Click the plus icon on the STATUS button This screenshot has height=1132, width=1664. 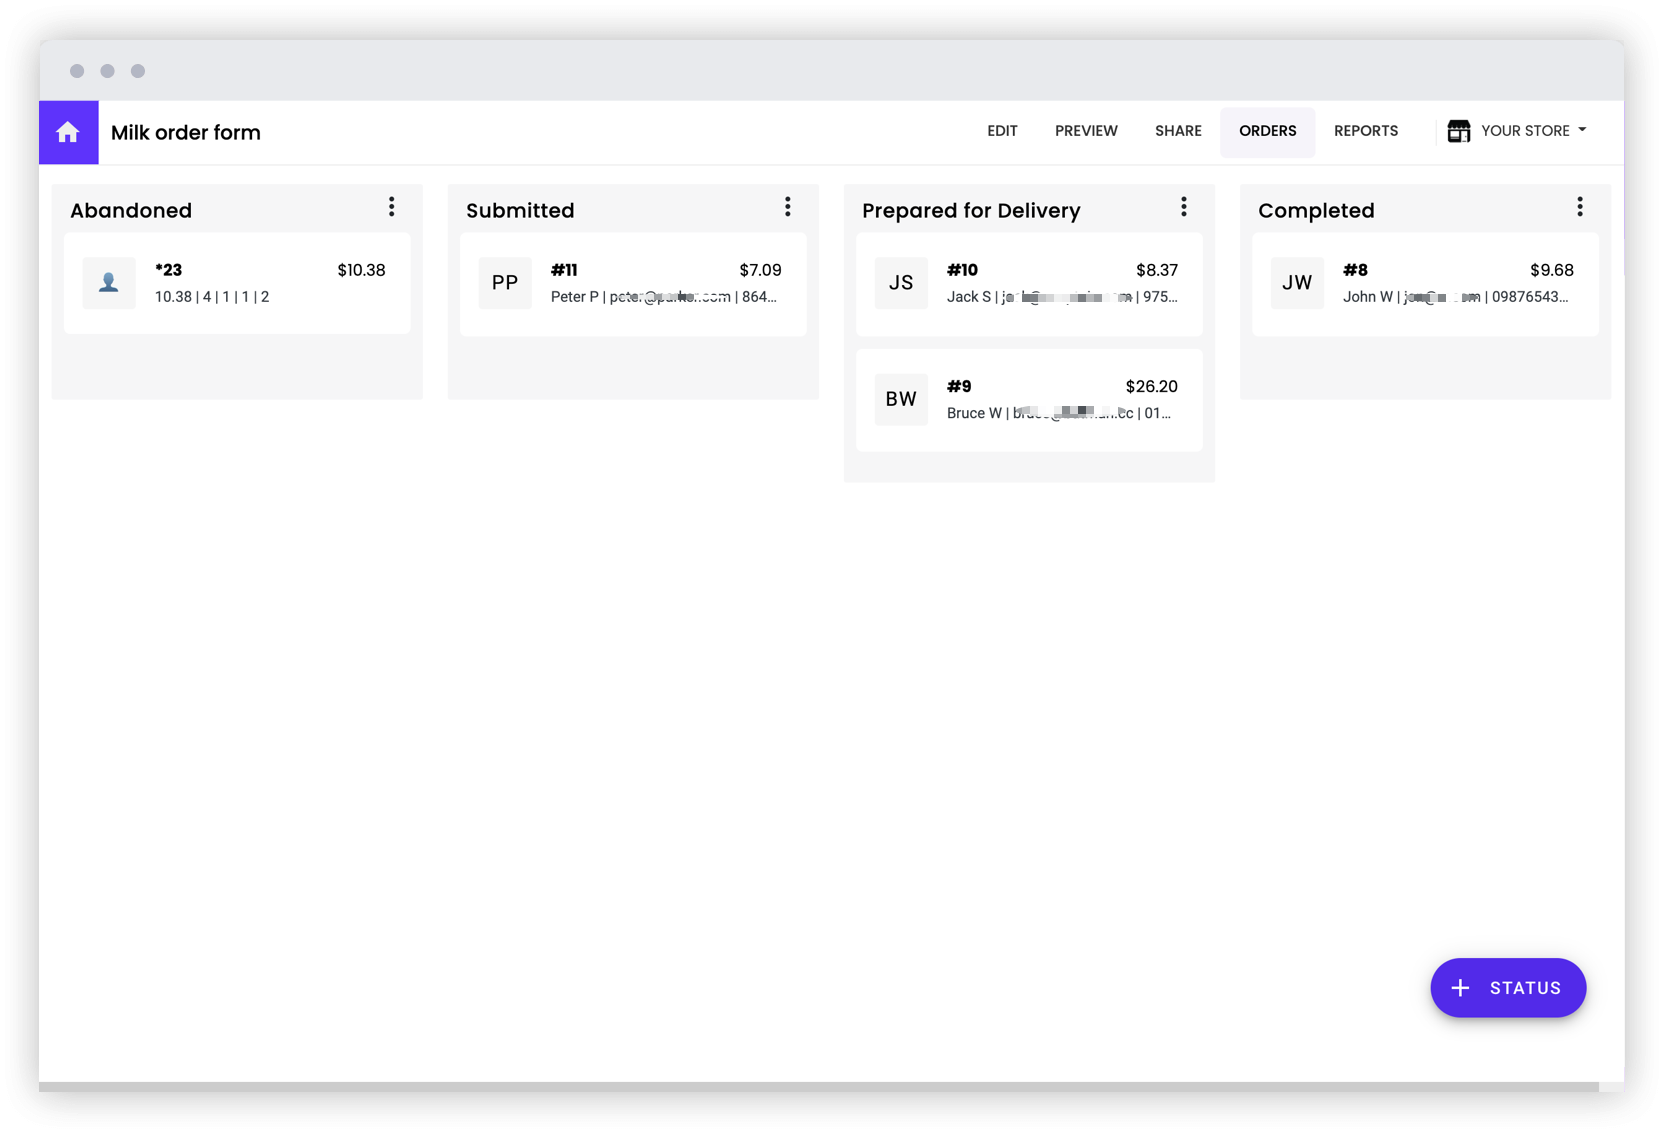(1460, 988)
